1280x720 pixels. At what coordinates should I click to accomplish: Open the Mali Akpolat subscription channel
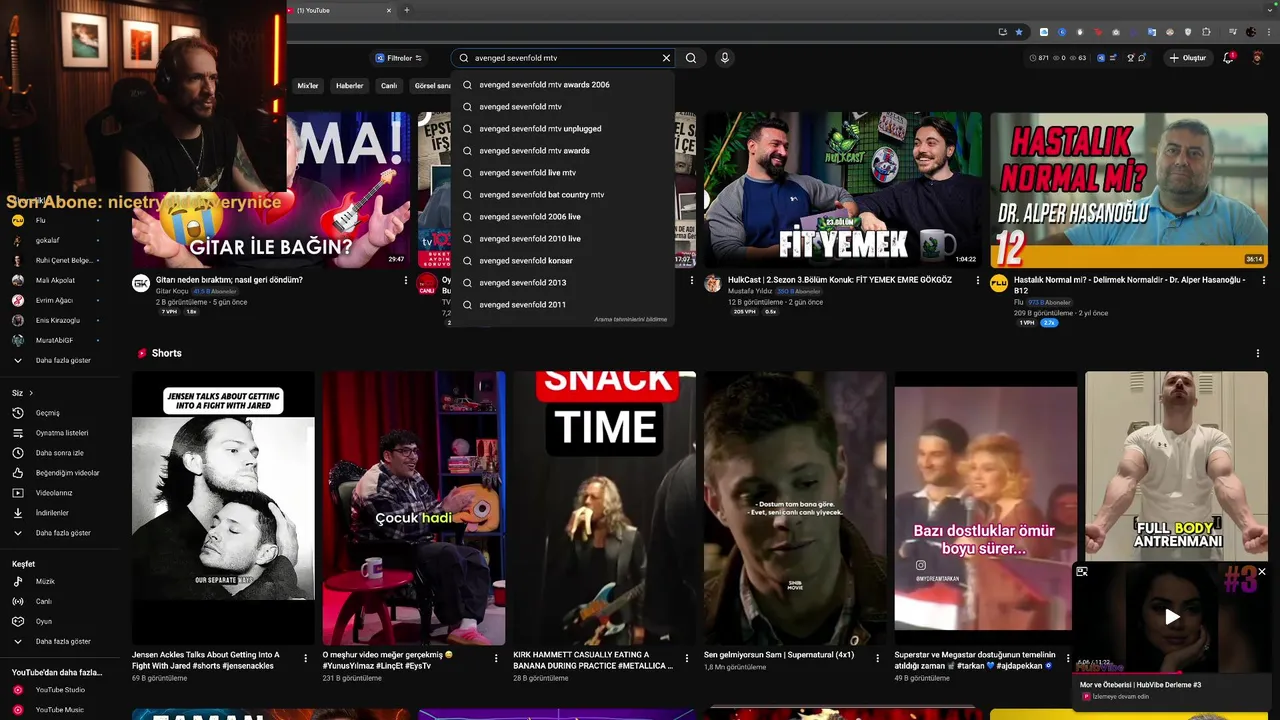[x=60, y=280]
